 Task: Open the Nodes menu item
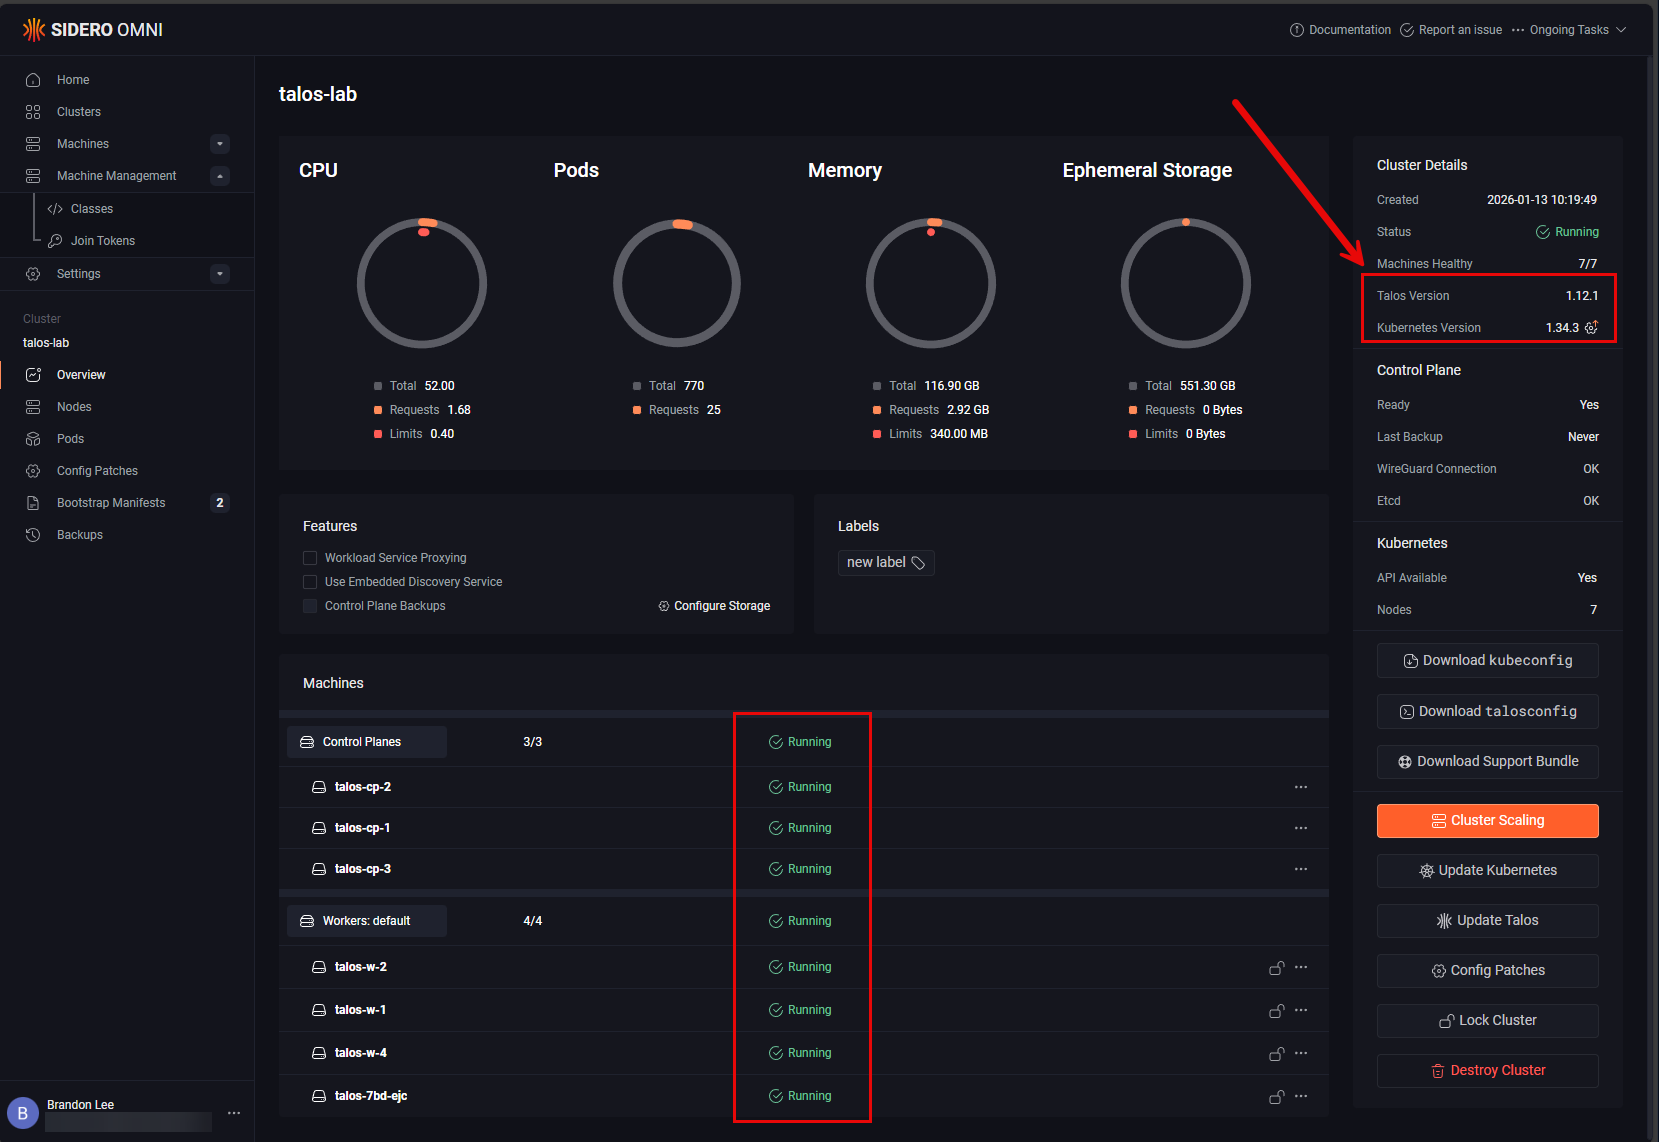127,407
